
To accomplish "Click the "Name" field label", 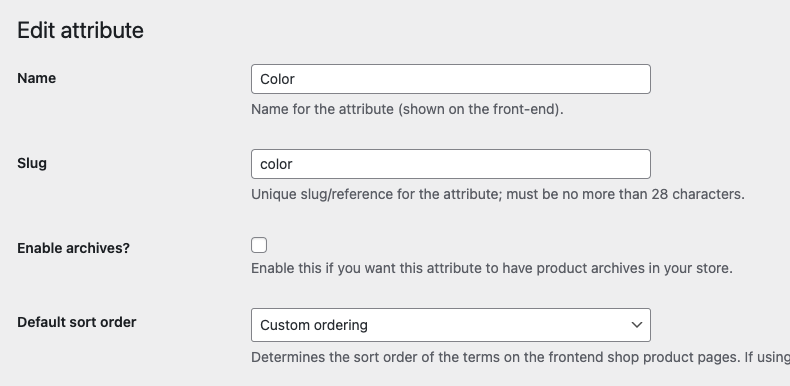I will (36, 78).
